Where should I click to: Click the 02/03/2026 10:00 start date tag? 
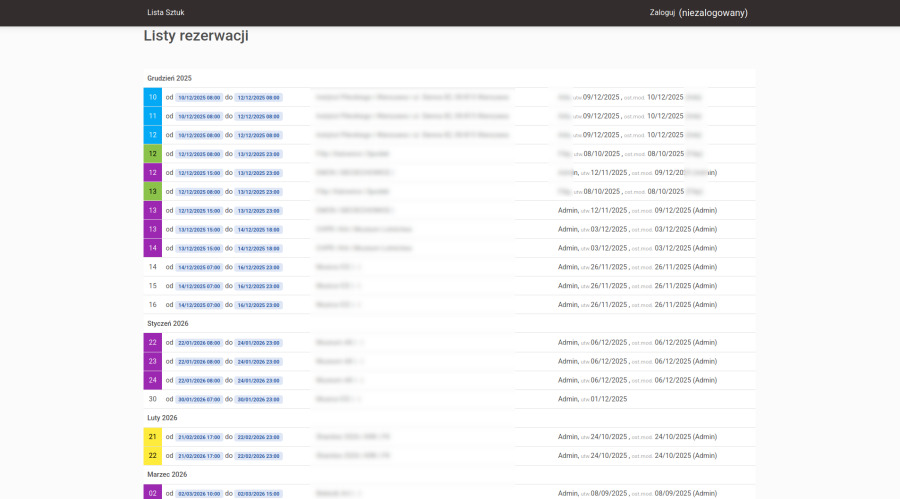click(x=199, y=493)
